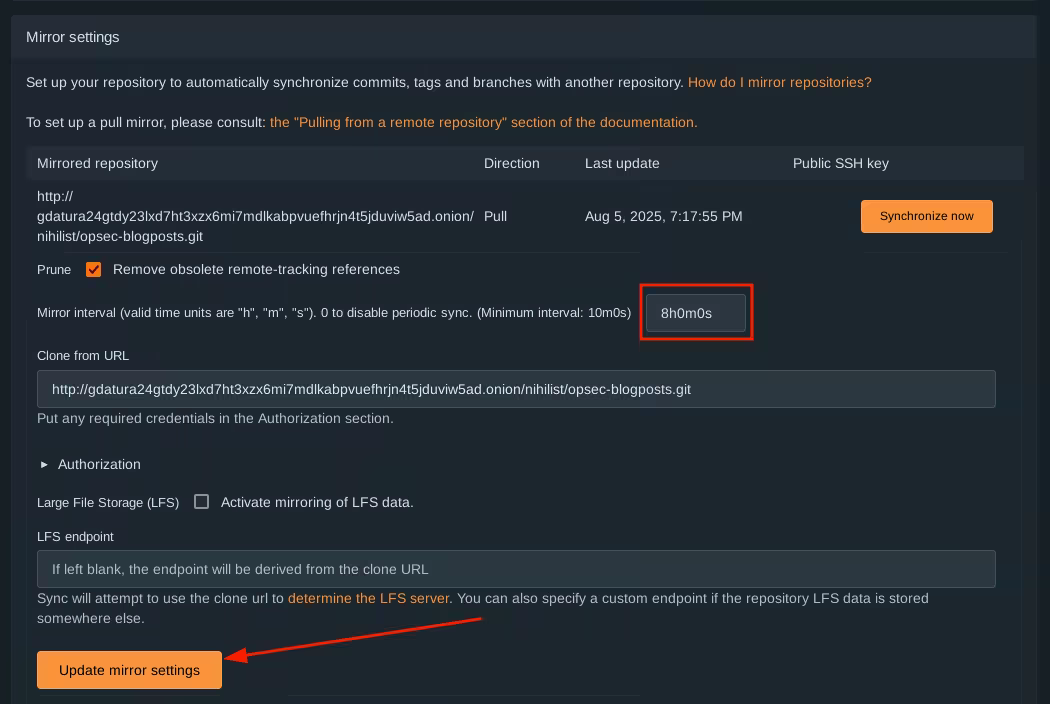Open the "How do I mirror repositories?" link
Screen dimensions: 1050x704
click(x=779, y=82)
